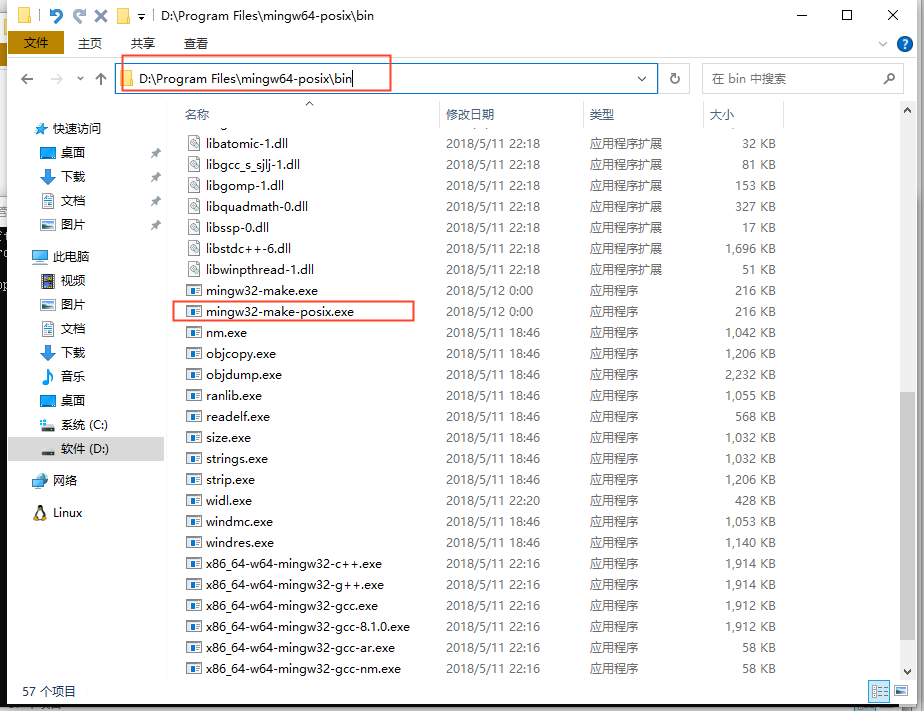The height and width of the screenshot is (711, 924).
Task: Click the file list vertical scrollbar thumb
Action: coord(908,514)
